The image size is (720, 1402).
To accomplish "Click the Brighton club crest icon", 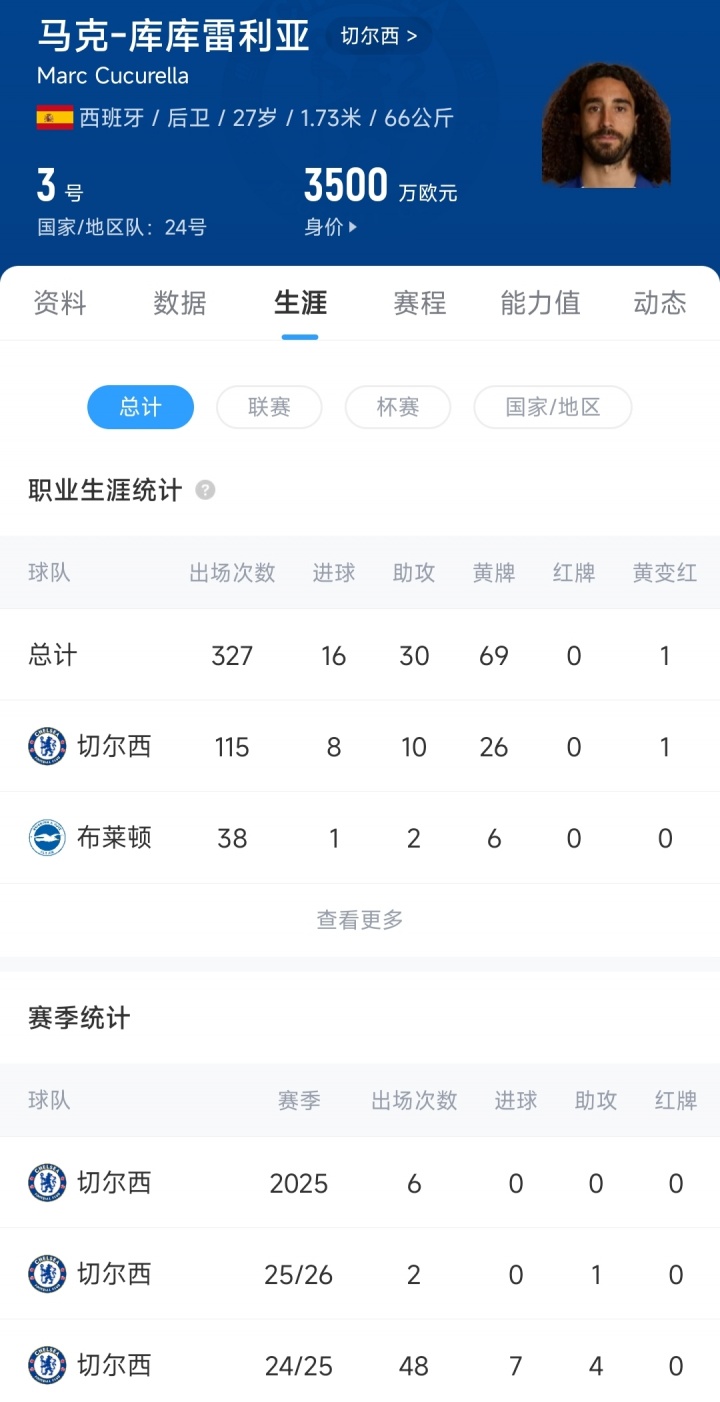I will [x=47, y=837].
